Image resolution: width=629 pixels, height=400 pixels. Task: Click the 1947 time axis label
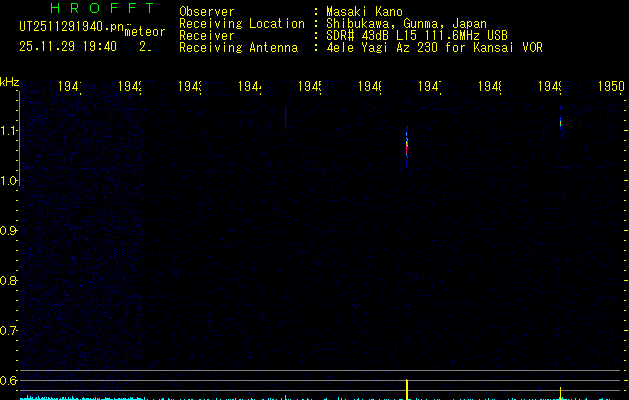coord(429,86)
